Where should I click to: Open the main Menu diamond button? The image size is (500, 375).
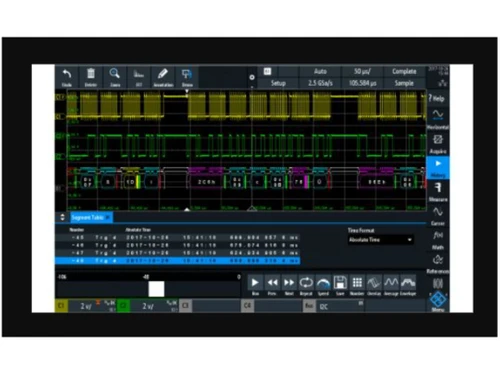(x=438, y=301)
